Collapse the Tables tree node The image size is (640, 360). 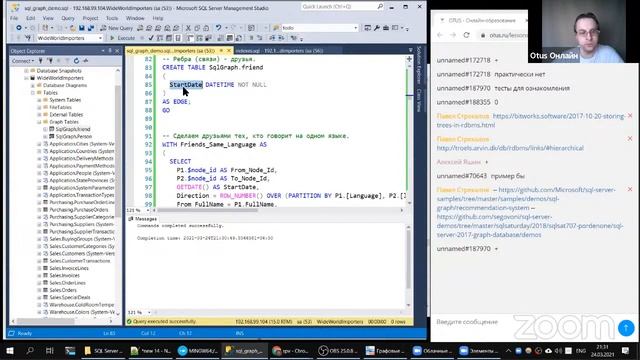pos(33,93)
